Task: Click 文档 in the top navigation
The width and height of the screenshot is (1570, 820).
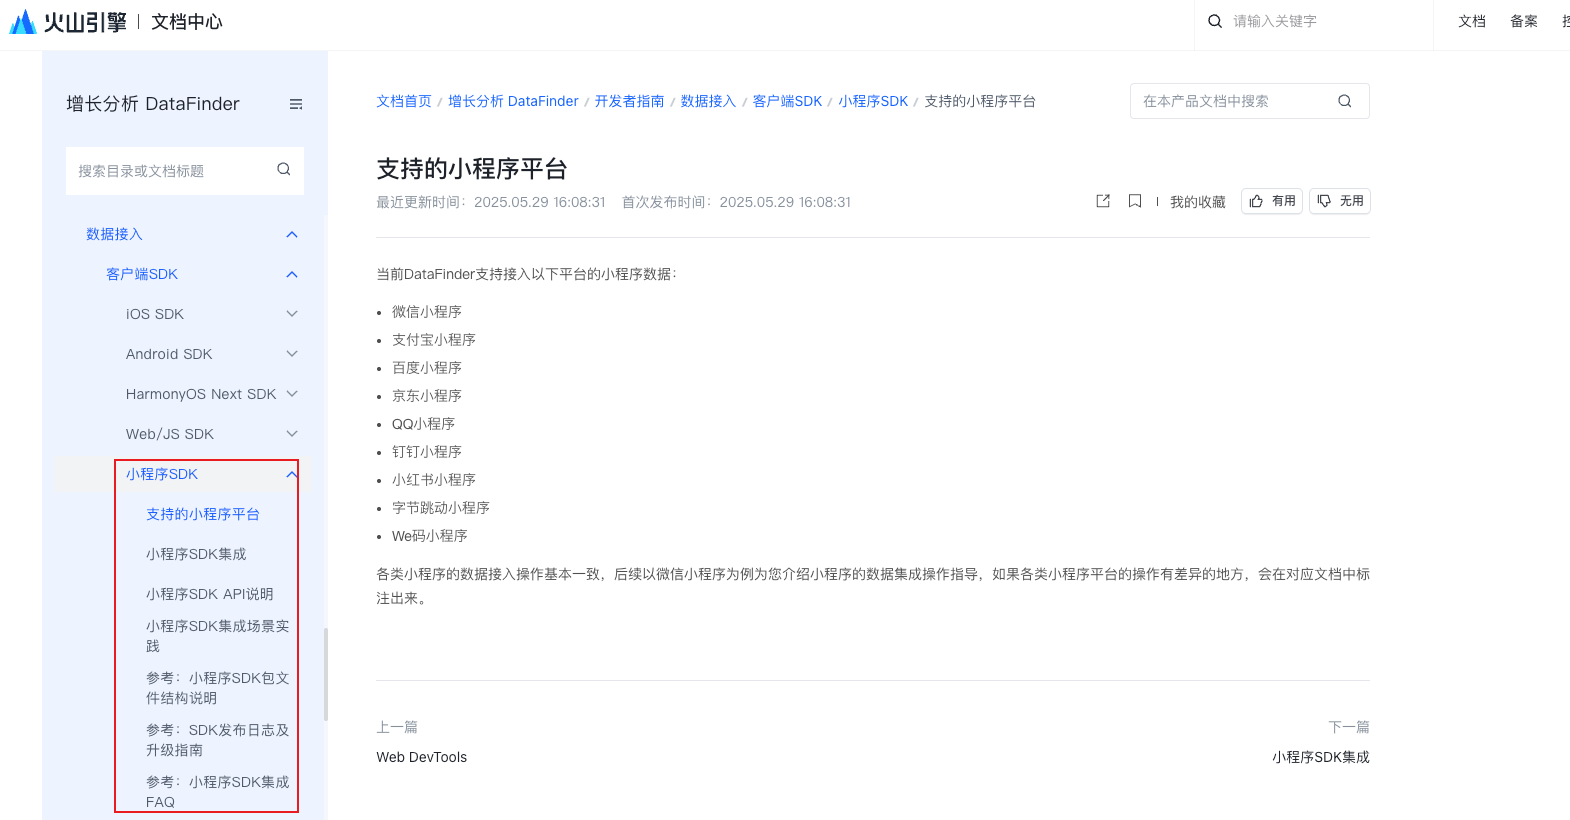Action: 1472,21
